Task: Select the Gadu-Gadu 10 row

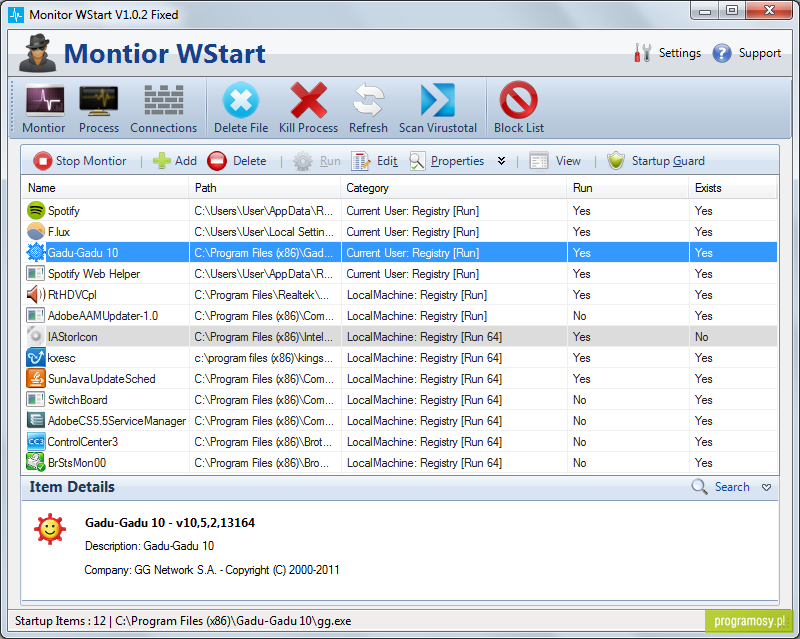Action: 400,253
